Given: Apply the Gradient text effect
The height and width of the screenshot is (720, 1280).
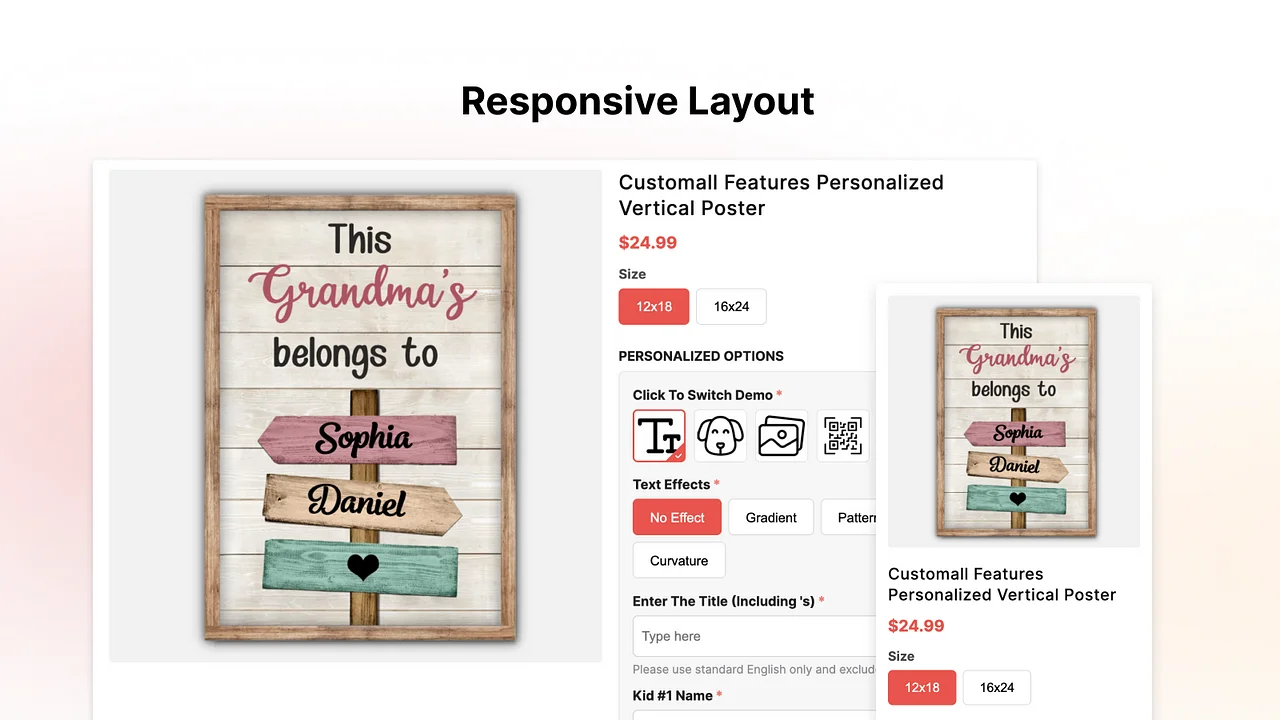Looking at the screenshot, I should tap(771, 518).
